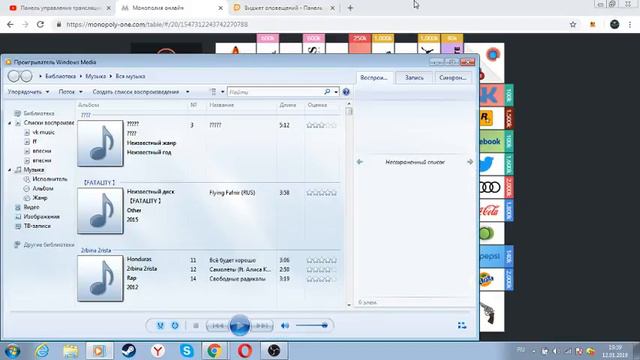Image resolution: width=640 pixels, height=360 pixels.
Task: Select Альбом in the navigation tree
Action: coord(43,189)
